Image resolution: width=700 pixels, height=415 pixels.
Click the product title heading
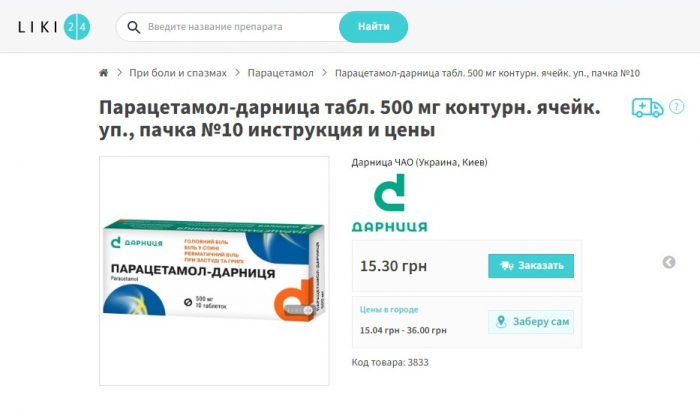tap(350, 119)
